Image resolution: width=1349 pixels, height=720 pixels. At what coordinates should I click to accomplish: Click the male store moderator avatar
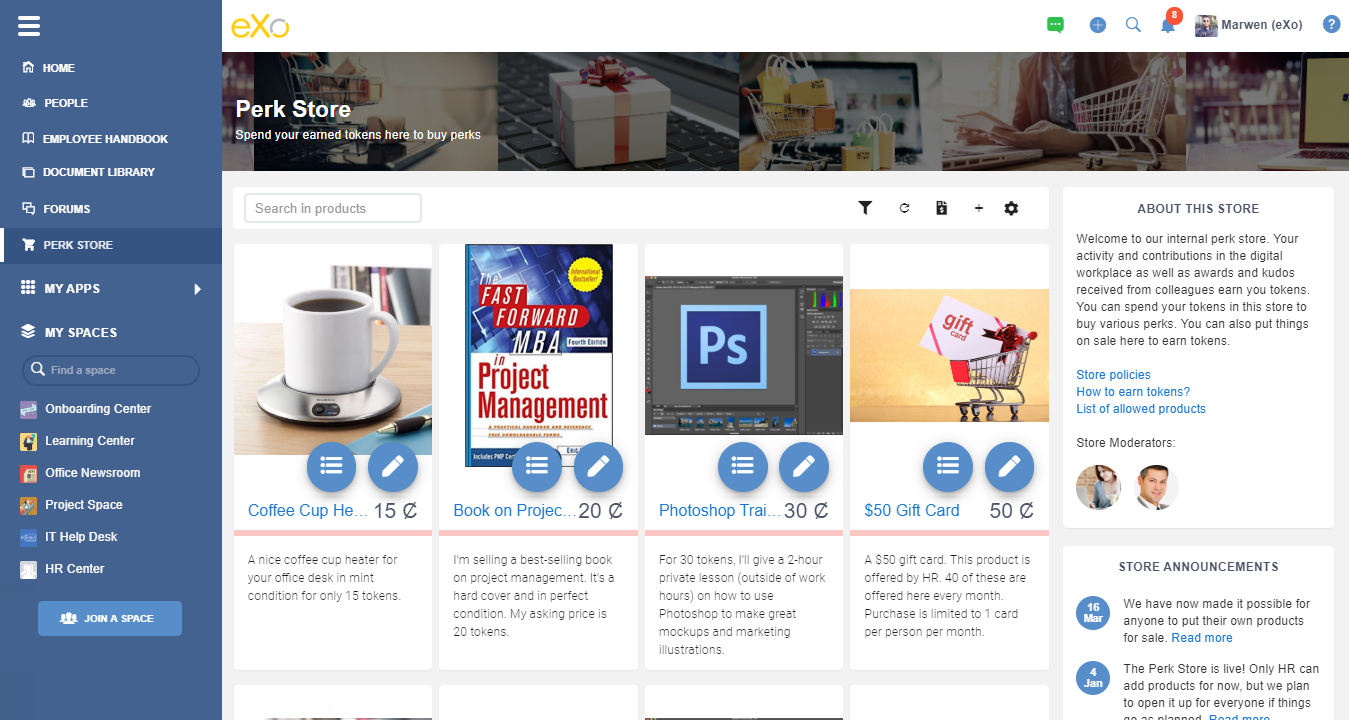[1158, 488]
